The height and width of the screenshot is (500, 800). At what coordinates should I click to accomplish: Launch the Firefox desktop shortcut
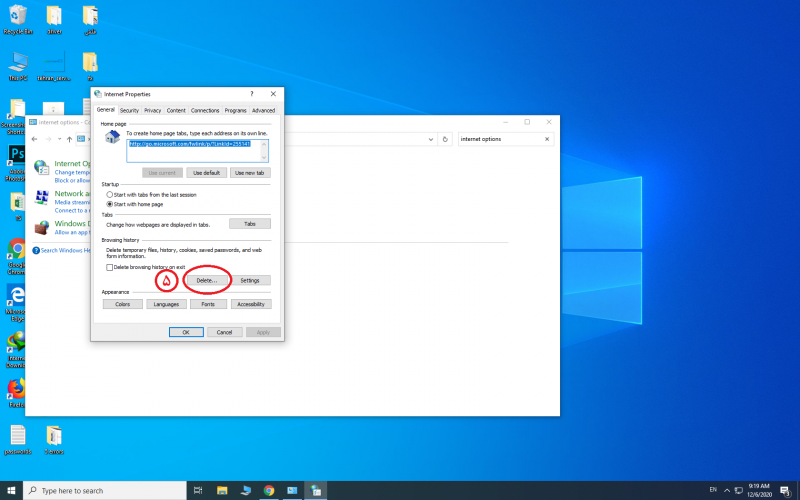17,388
